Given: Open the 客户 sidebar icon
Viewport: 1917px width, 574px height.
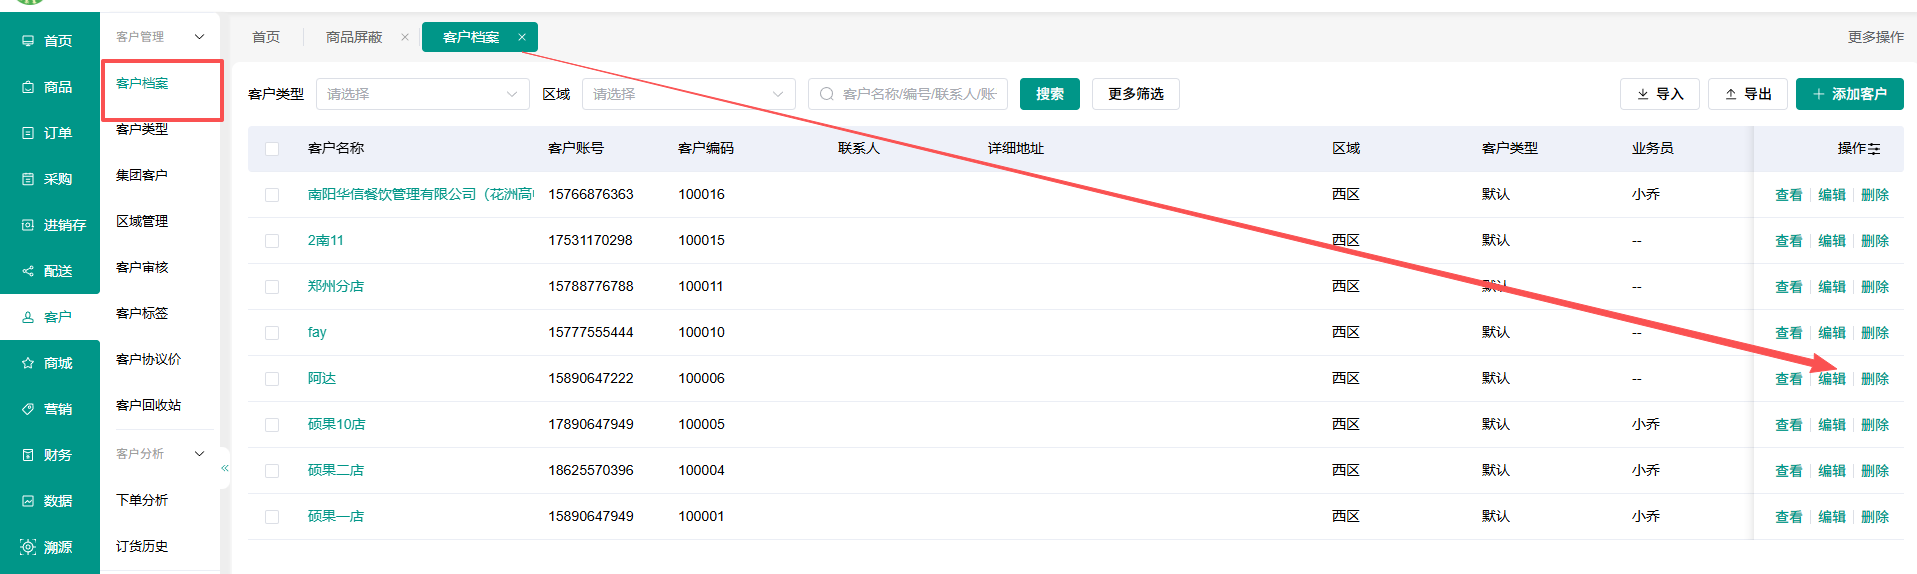Looking at the screenshot, I should click(28, 317).
